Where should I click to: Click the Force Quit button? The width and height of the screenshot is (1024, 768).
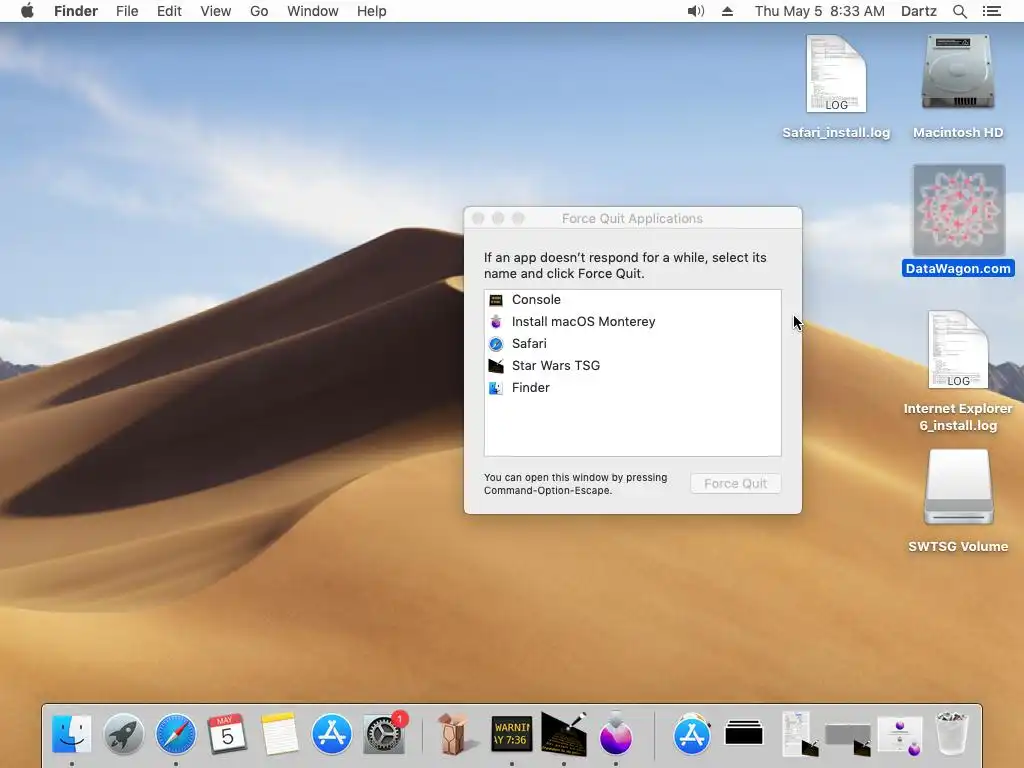[x=735, y=483]
